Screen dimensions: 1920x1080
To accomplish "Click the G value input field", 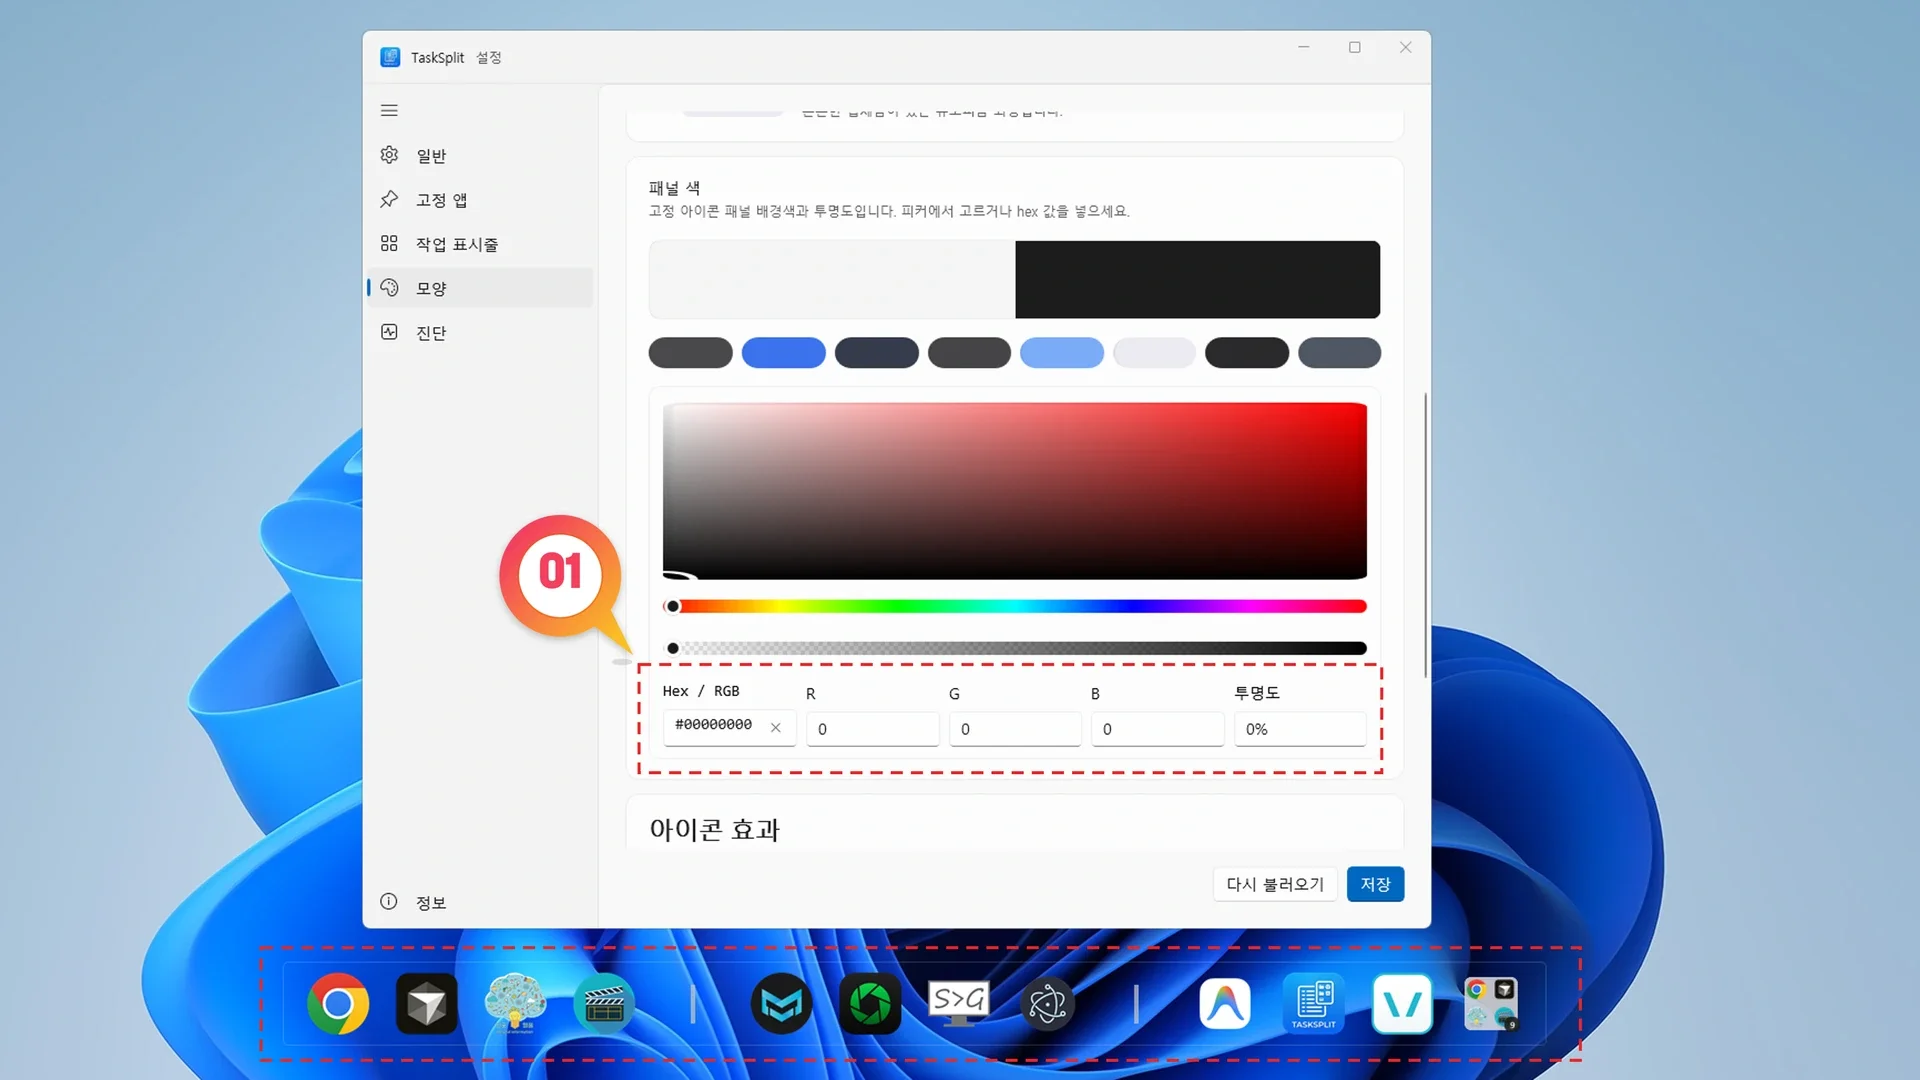I will click(1015, 729).
